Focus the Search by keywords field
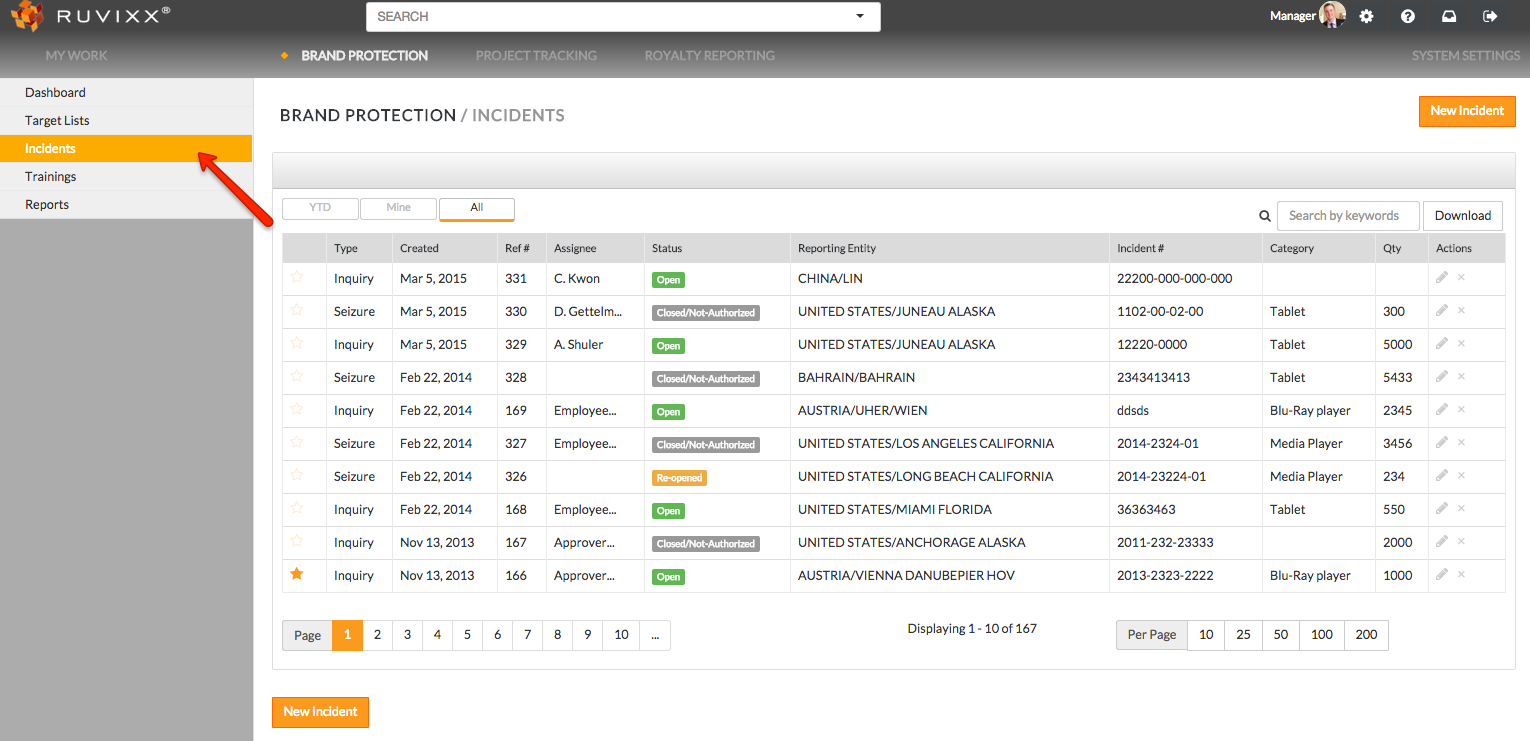This screenshot has height=741, width=1530. click(1347, 216)
